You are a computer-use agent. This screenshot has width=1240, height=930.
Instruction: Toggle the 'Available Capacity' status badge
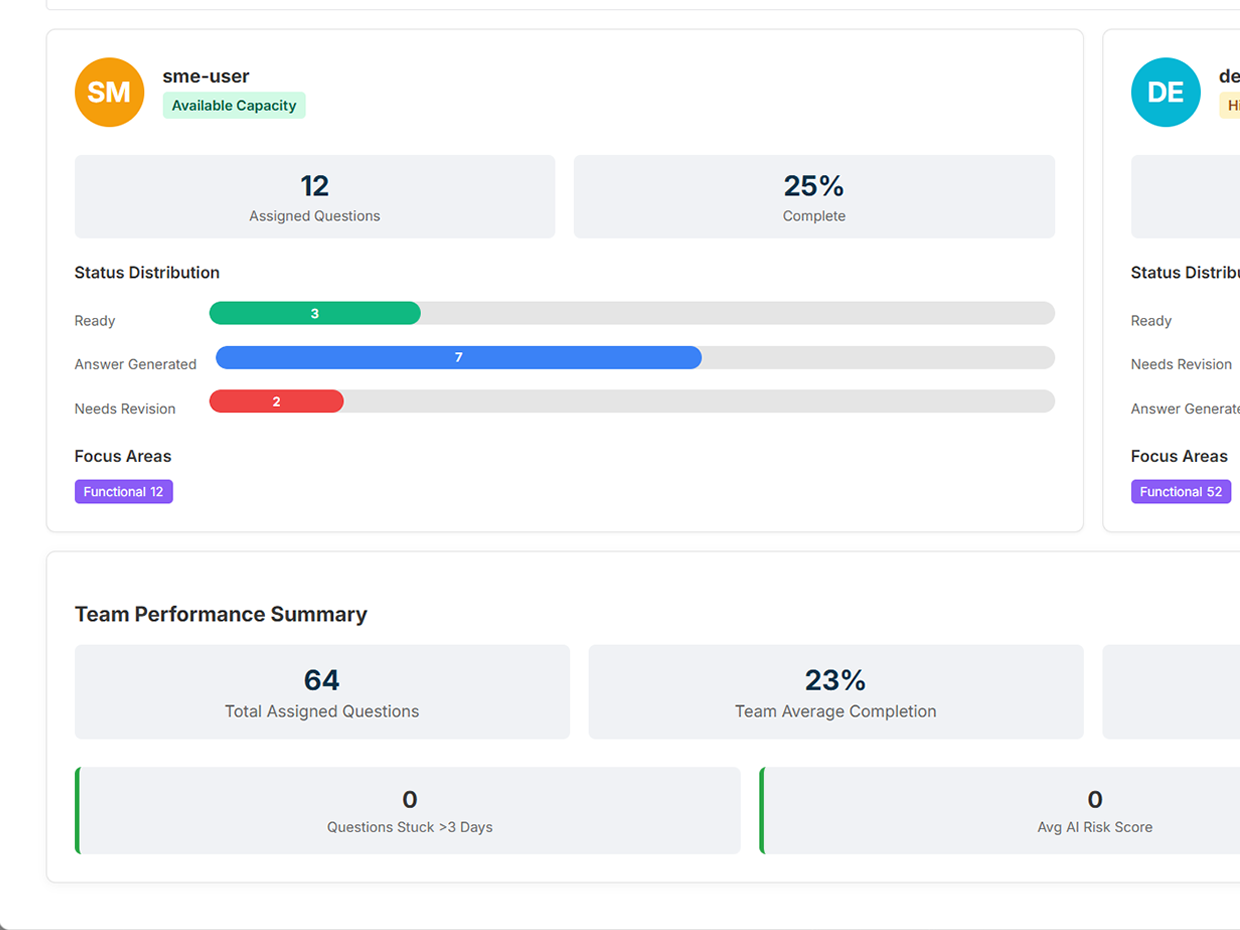point(234,105)
